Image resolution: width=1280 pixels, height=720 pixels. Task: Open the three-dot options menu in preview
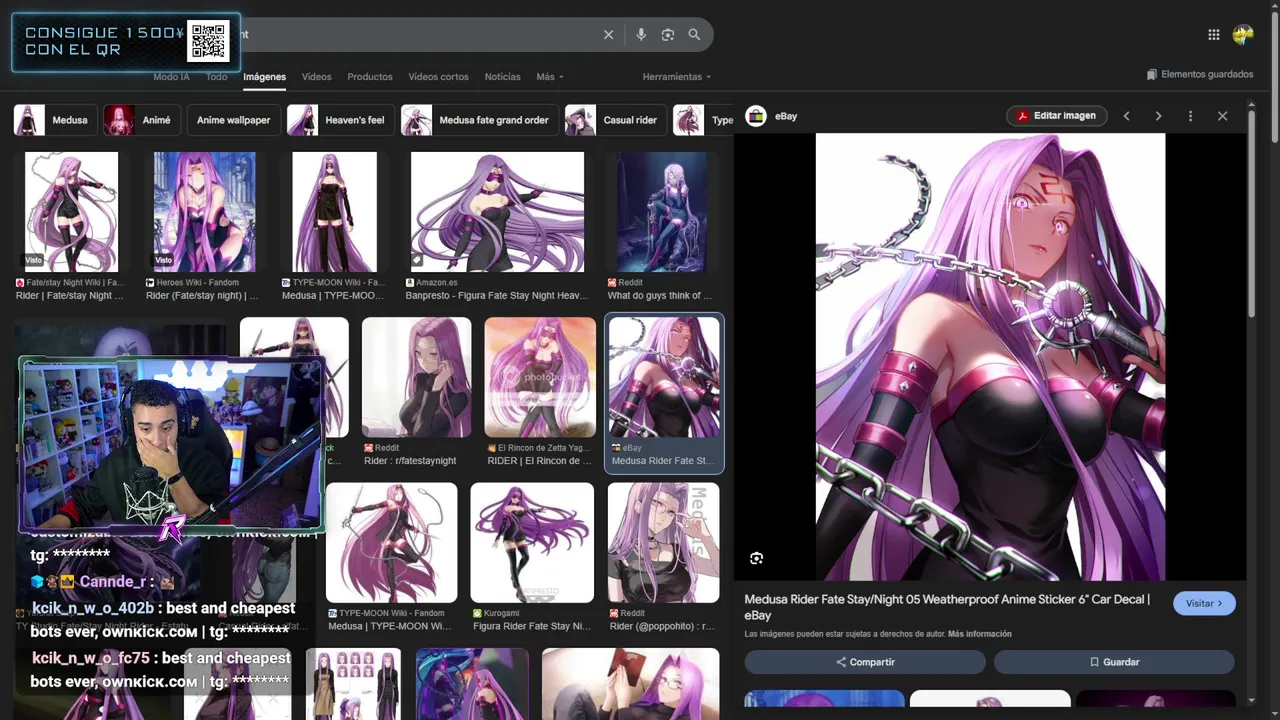pos(1190,116)
